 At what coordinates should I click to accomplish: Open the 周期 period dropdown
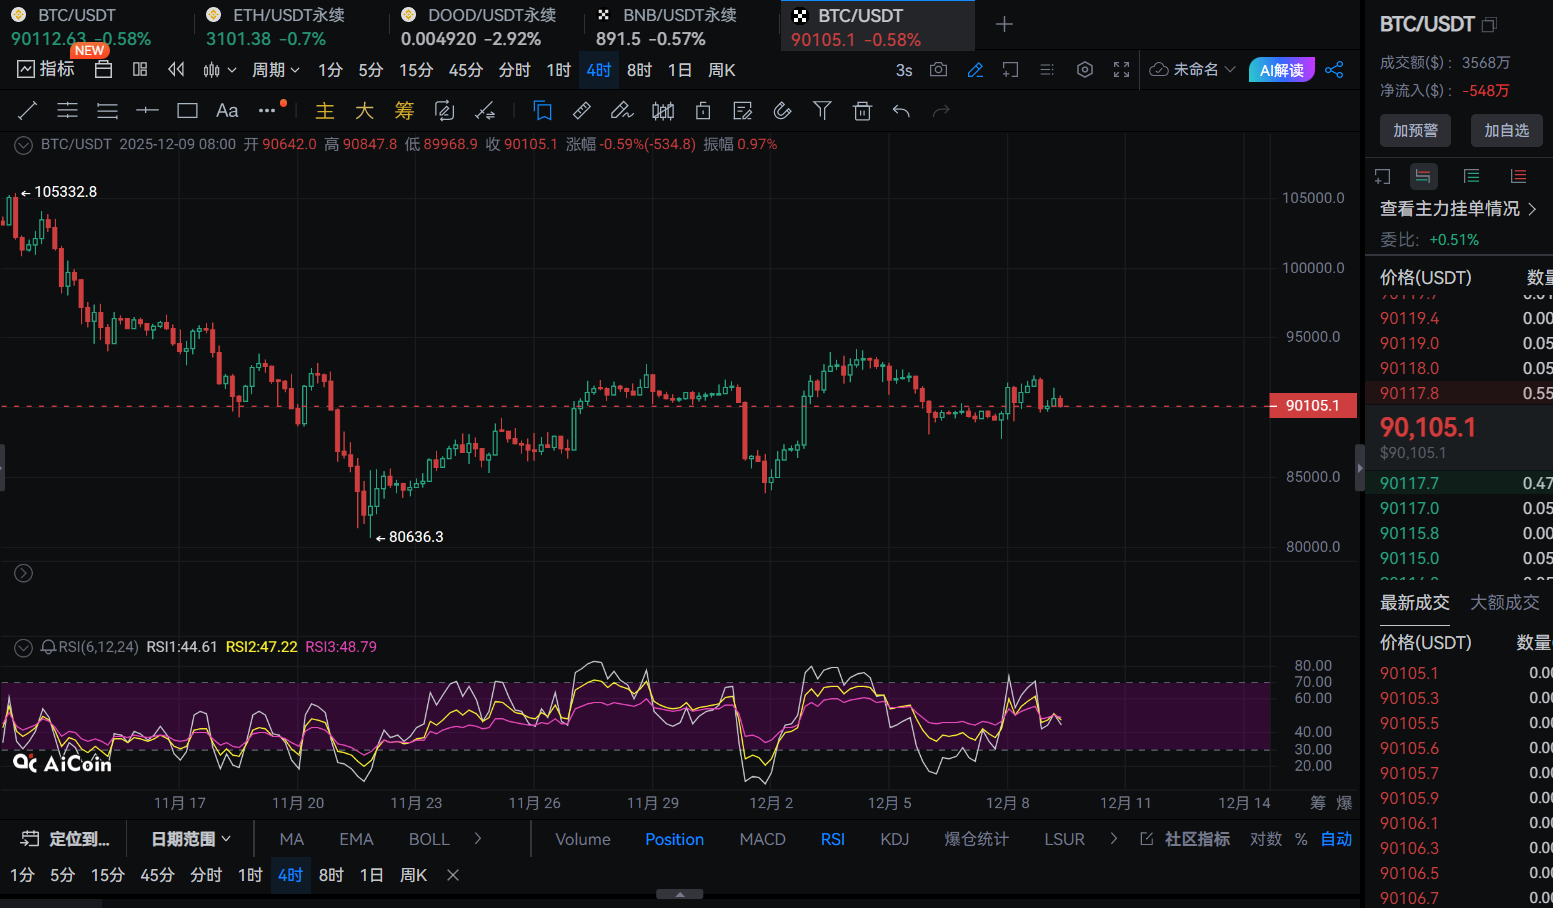pos(275,70)
